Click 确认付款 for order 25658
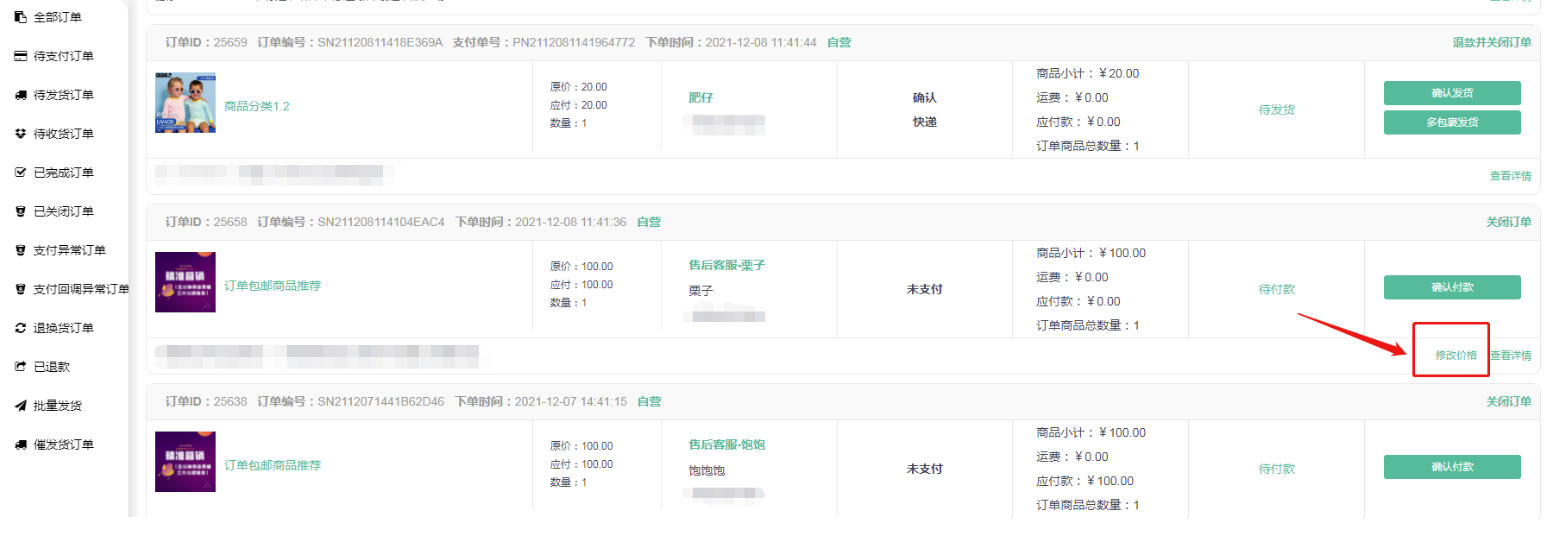 coord(1451,287)
